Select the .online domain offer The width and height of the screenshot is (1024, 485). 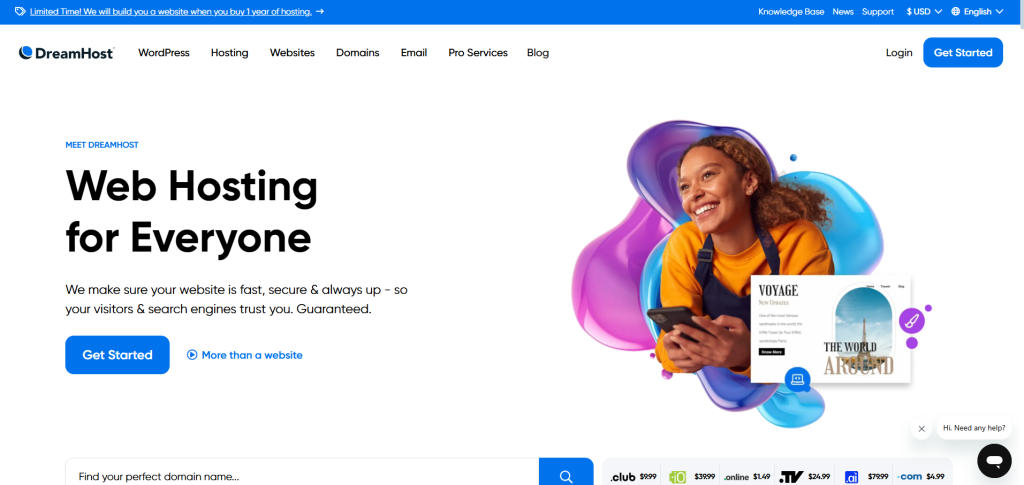(x=749, y=477)
